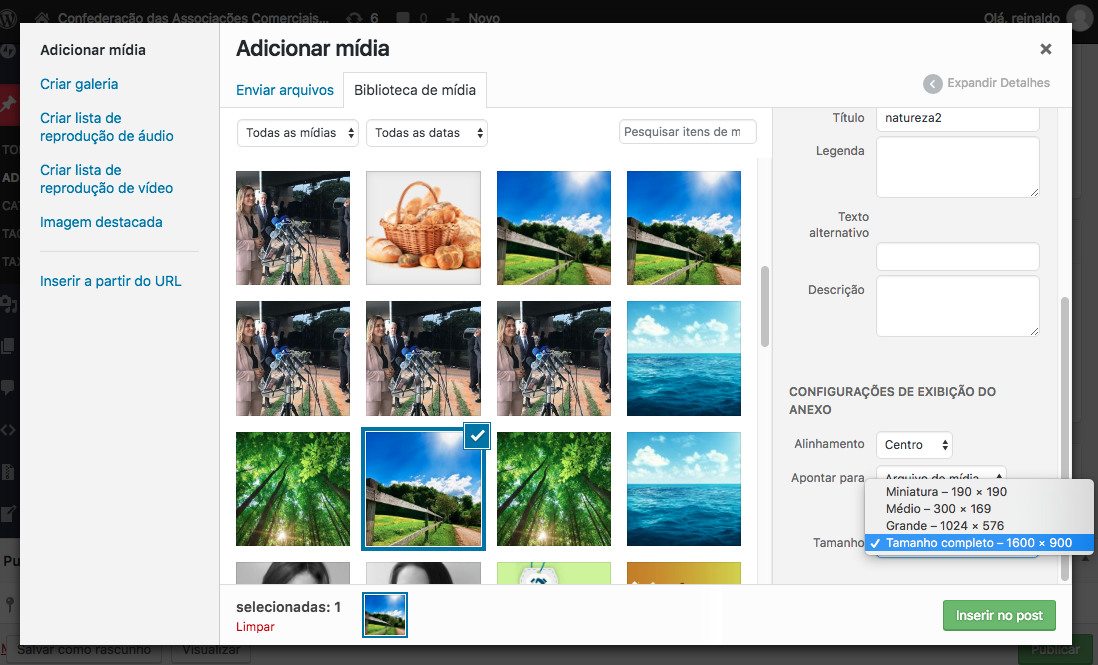Open the Apontar para dropdown

click(940, 472)
